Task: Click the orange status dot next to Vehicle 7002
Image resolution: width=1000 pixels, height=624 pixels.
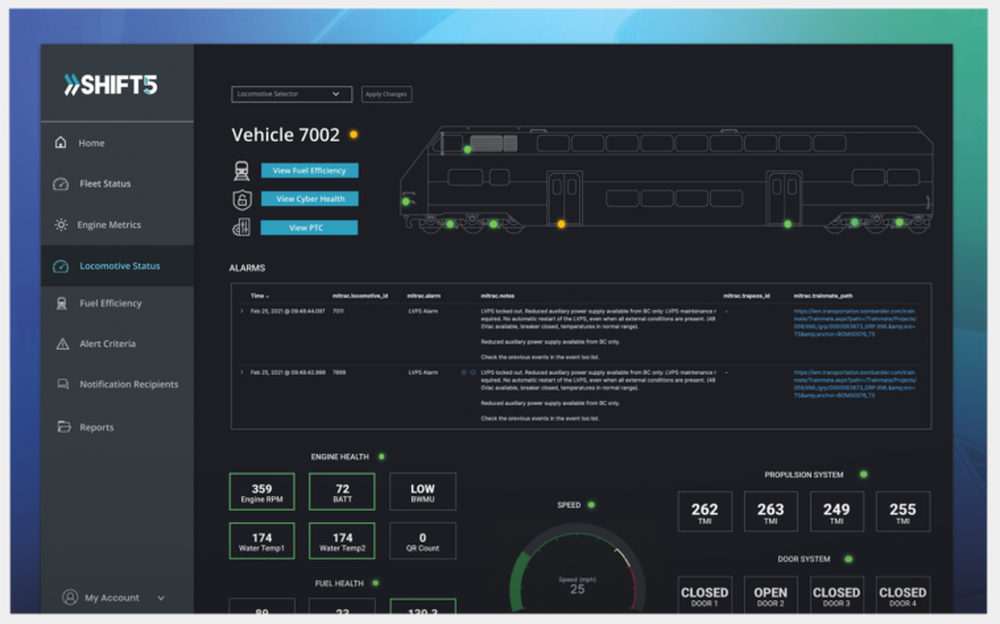Action: tap(353, 135)
